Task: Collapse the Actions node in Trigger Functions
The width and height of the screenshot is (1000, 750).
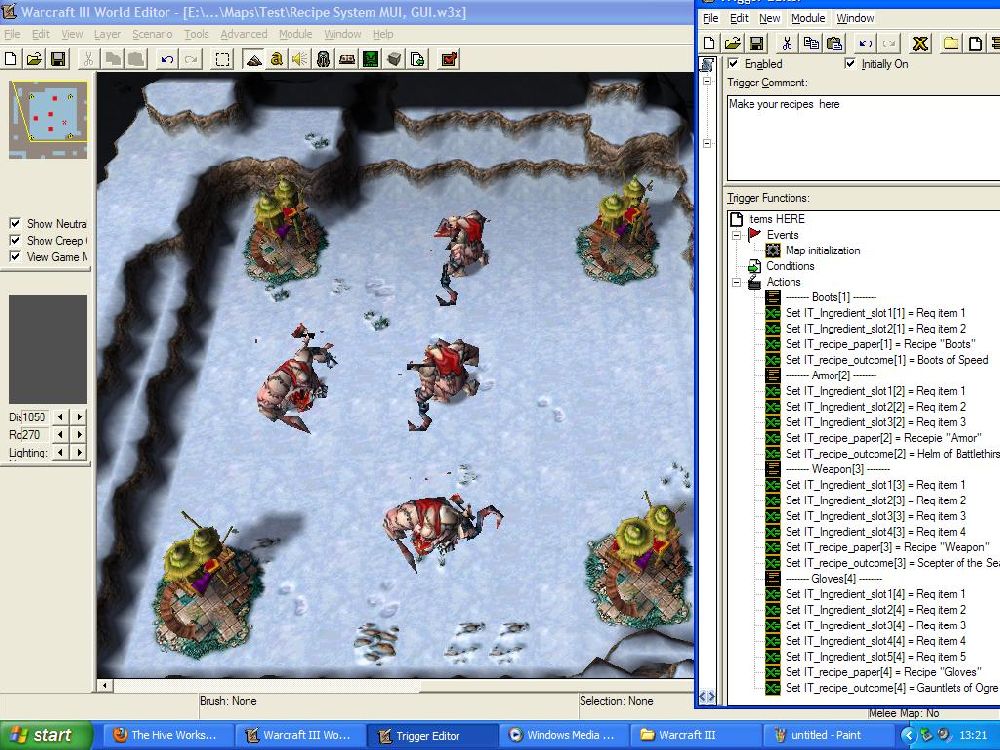Action: [737, 282]
